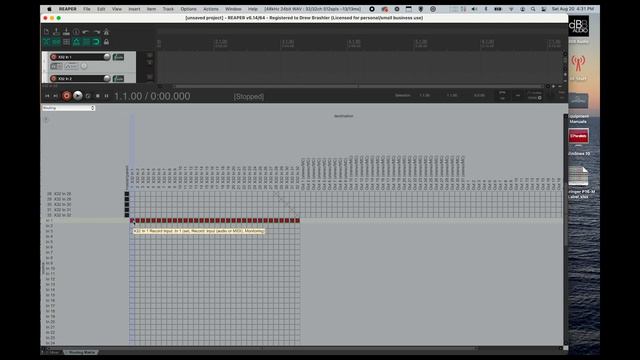Toggle auto-crossfade toolbar icon
The width and height of the screenshot is (640, 360).
pos(46,42)
